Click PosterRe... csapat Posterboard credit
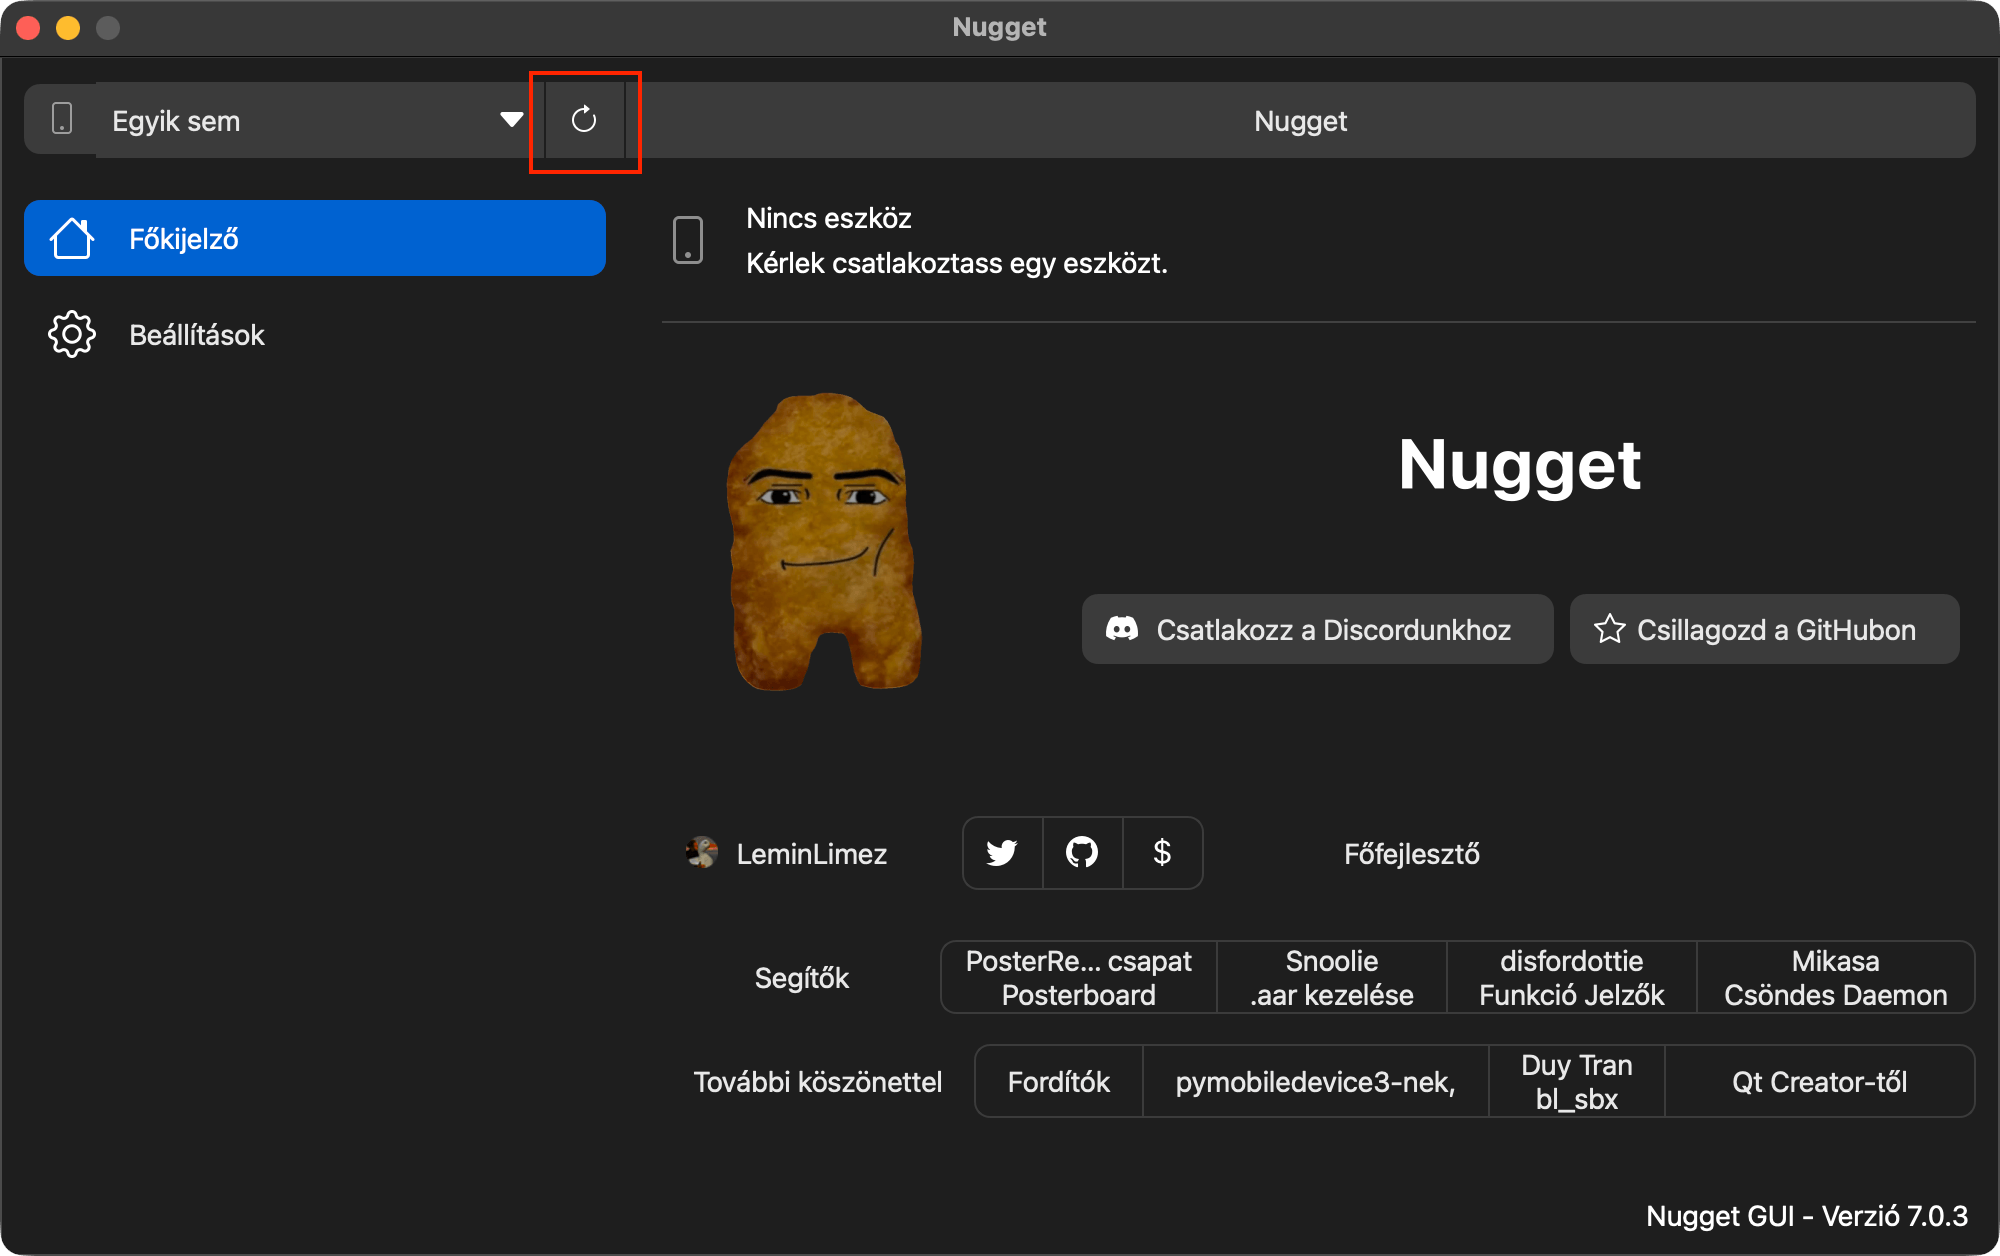2000x1256 pixels. [x=1078, y=978]
